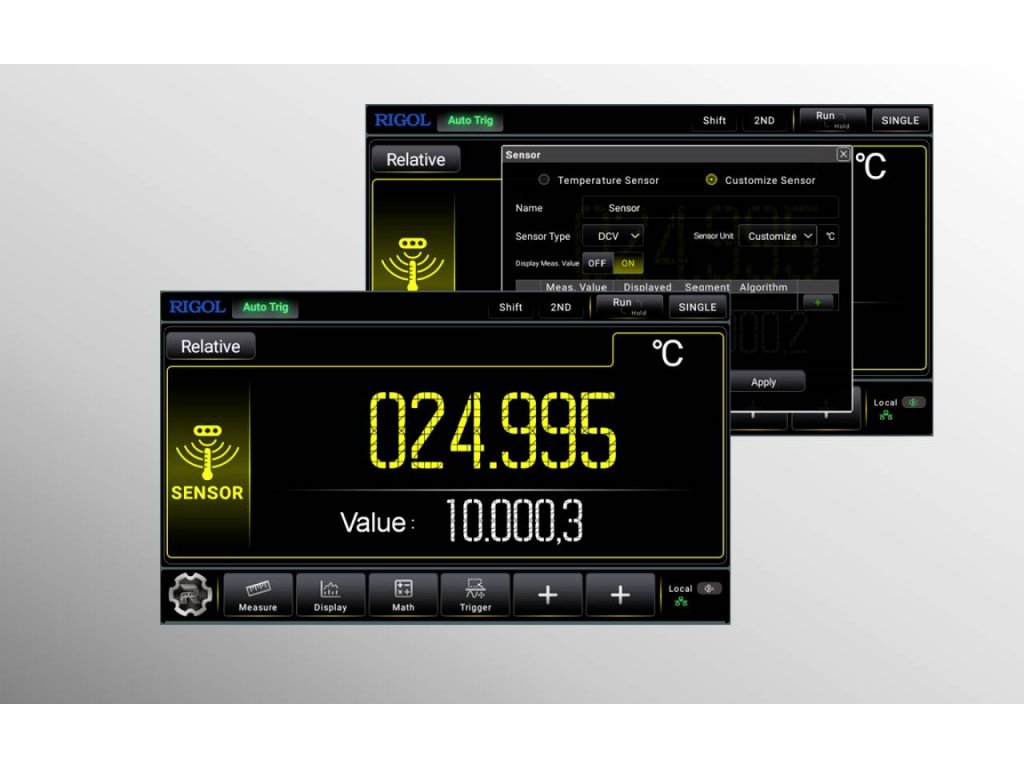
Task: Open the Display menu in front window
Action: point(330,594)
